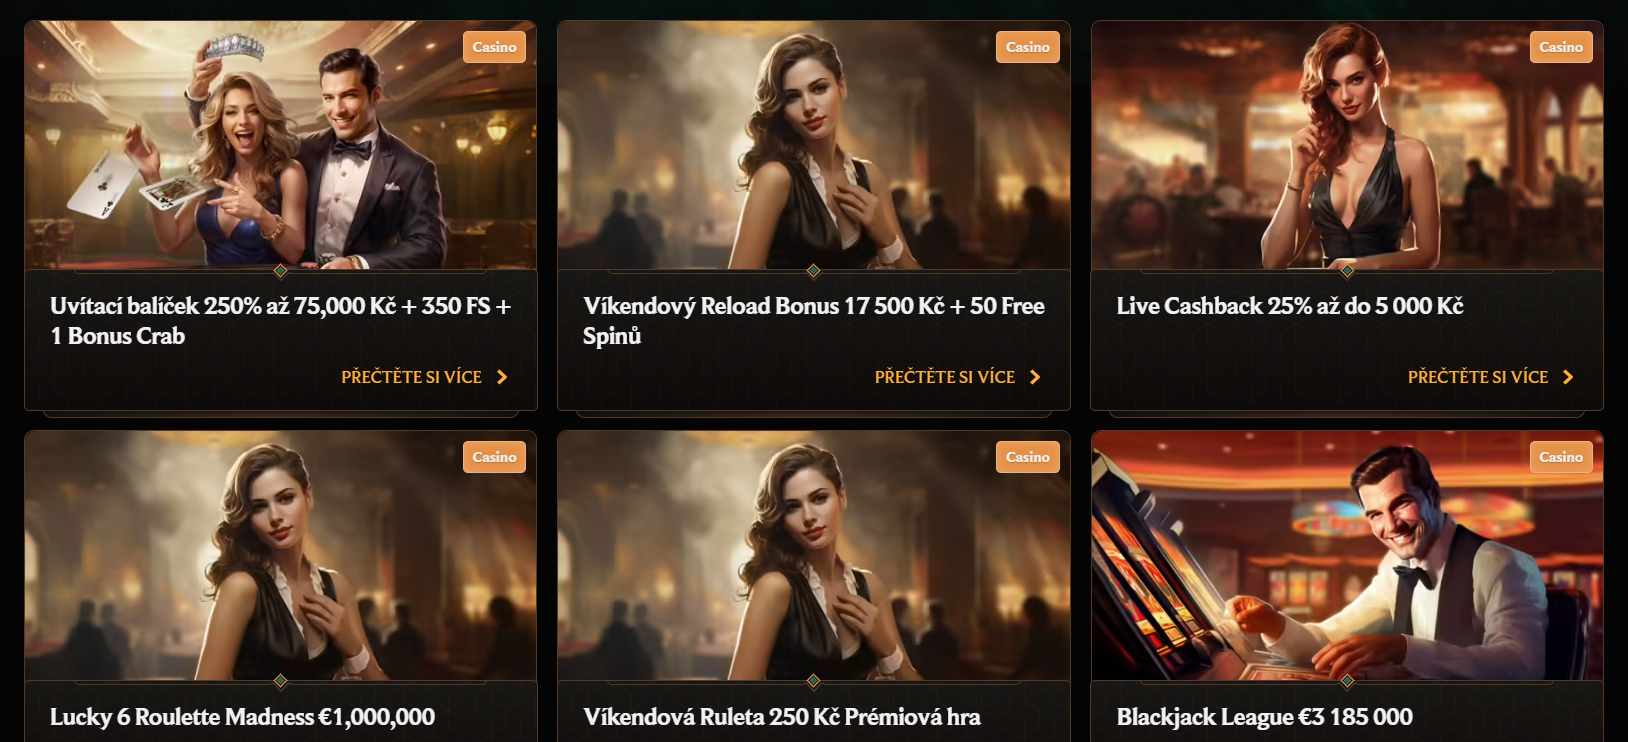Screen dimensions: 1628x742
Task: Select the Live Cashback 25% promotion title
Action: (x=1290, y=306)
